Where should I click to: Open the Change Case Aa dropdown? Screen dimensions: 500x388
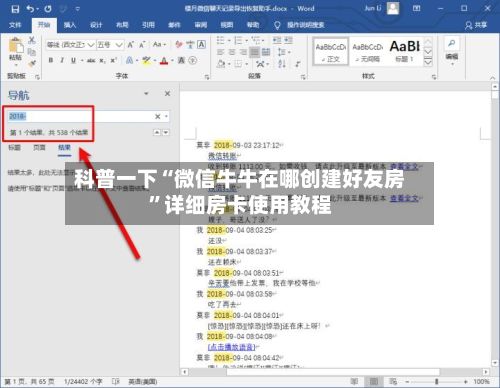click(x=159, y=44)
